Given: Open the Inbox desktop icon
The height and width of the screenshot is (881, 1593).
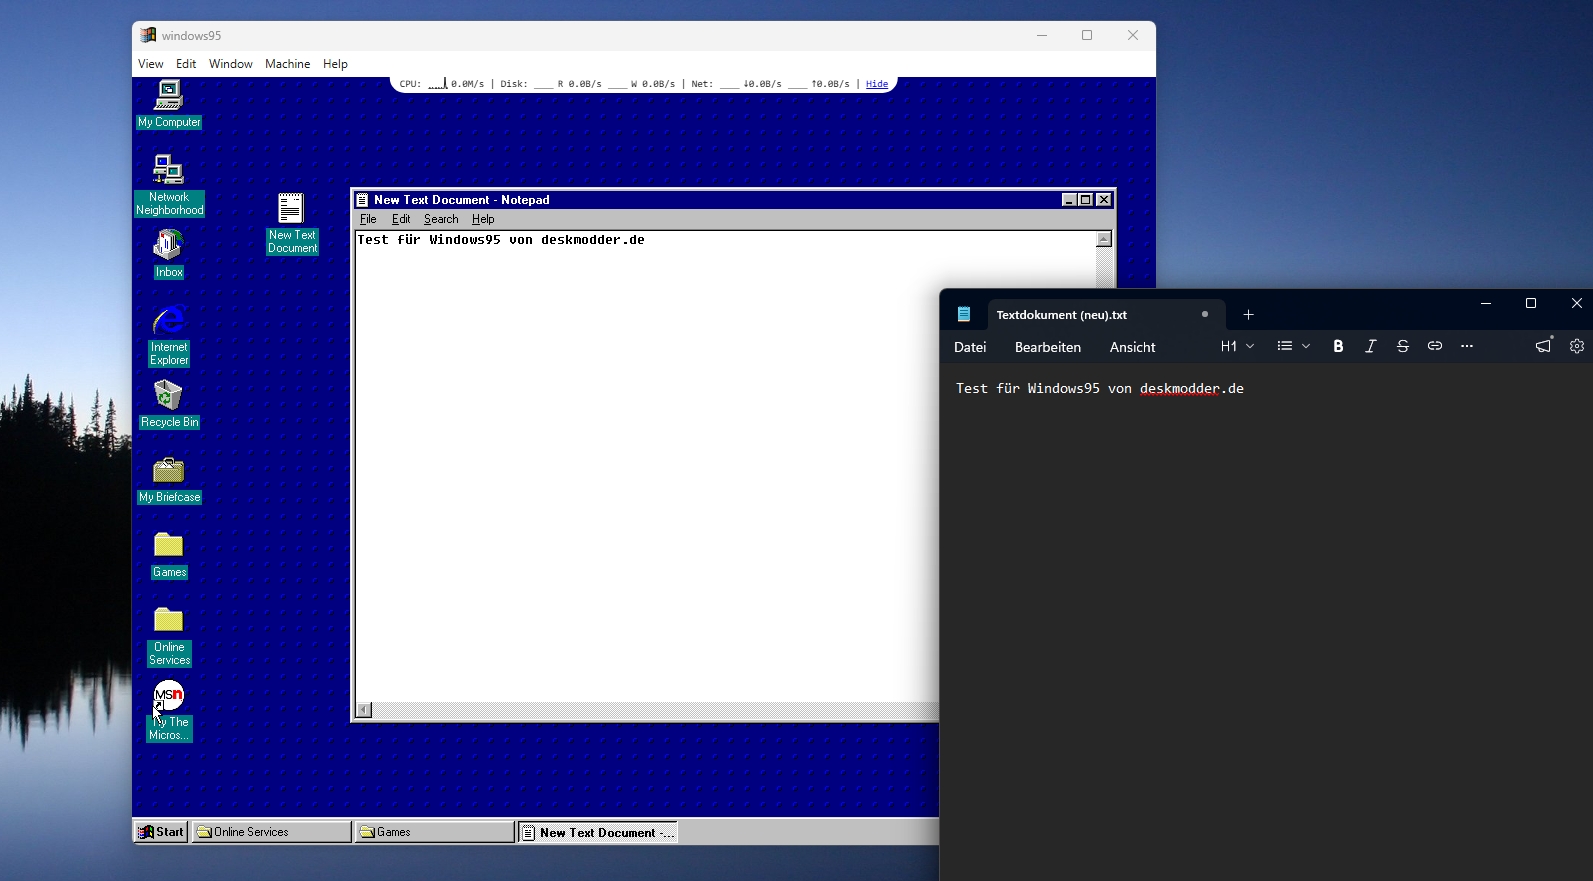Looking at the screenshot, I should click(168, 246).
